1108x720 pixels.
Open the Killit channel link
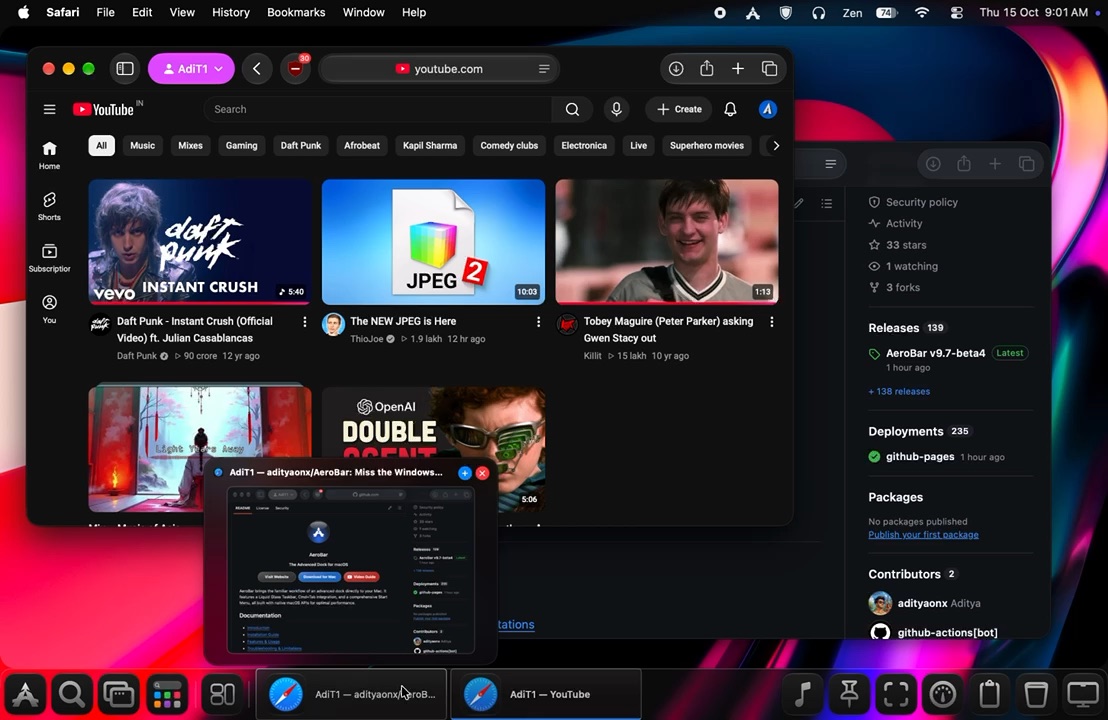[x=592, y=355]
